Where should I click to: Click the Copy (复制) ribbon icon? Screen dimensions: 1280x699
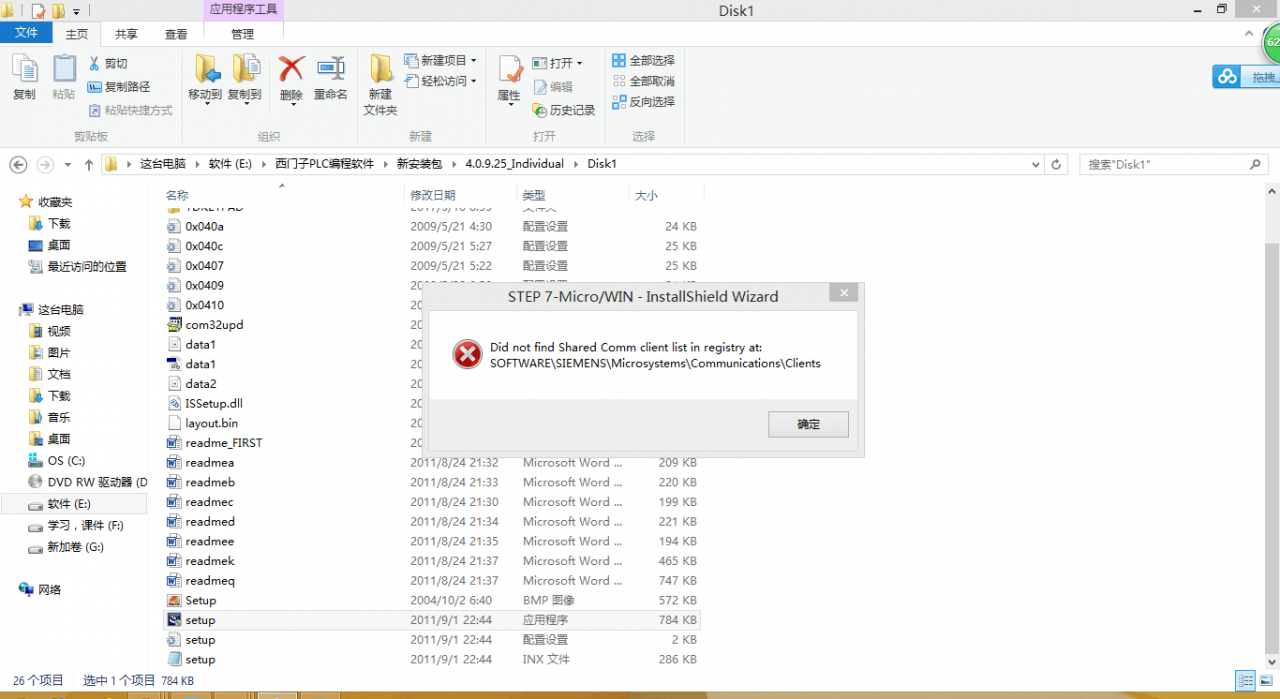tap(24, 76)
